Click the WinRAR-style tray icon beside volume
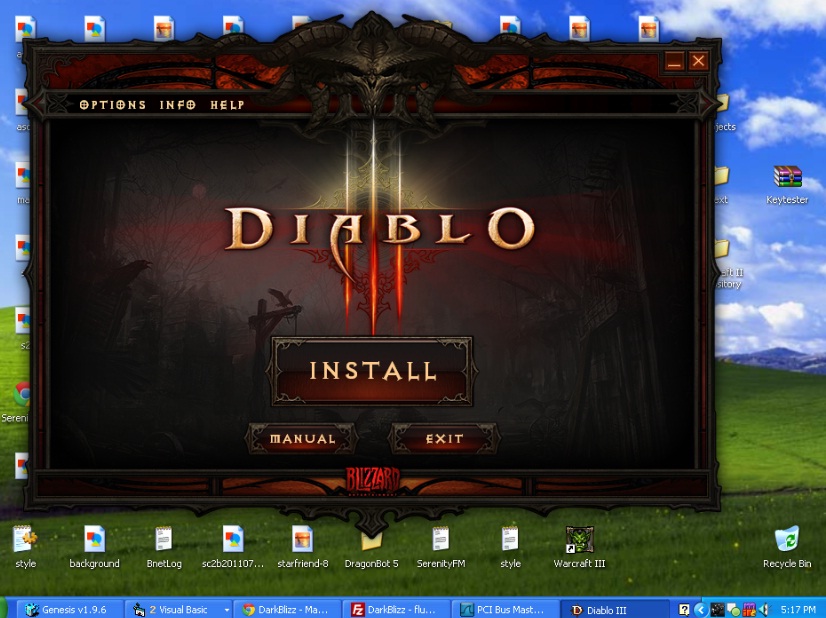This screenshot has height=618, width=826. point(749,610)
